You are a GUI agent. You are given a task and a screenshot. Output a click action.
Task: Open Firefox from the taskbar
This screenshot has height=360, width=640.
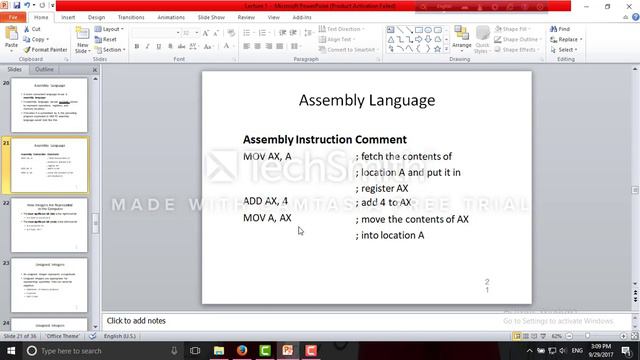(242, 351)
